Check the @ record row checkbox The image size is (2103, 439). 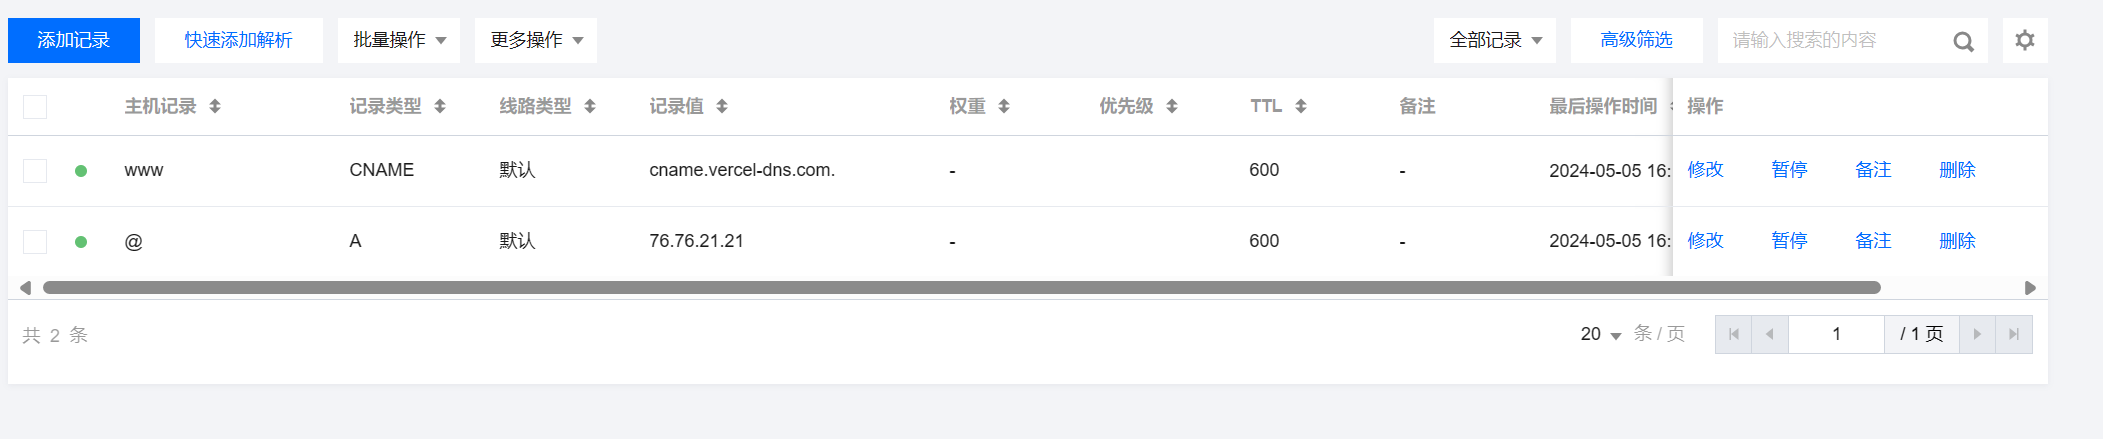coord(35,242)
